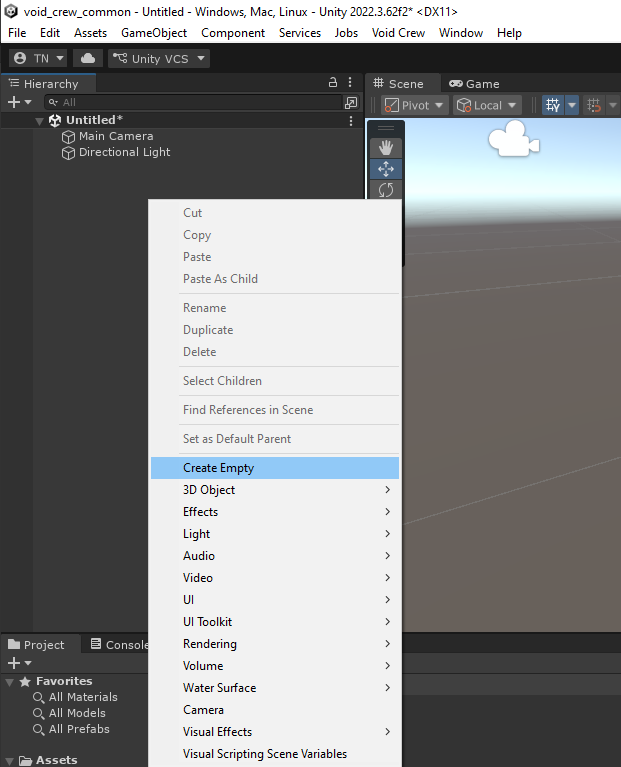Viewport: 621px width, 767px height.
Task: Expand the Volume submenu
Action: [x=275, y=666]
